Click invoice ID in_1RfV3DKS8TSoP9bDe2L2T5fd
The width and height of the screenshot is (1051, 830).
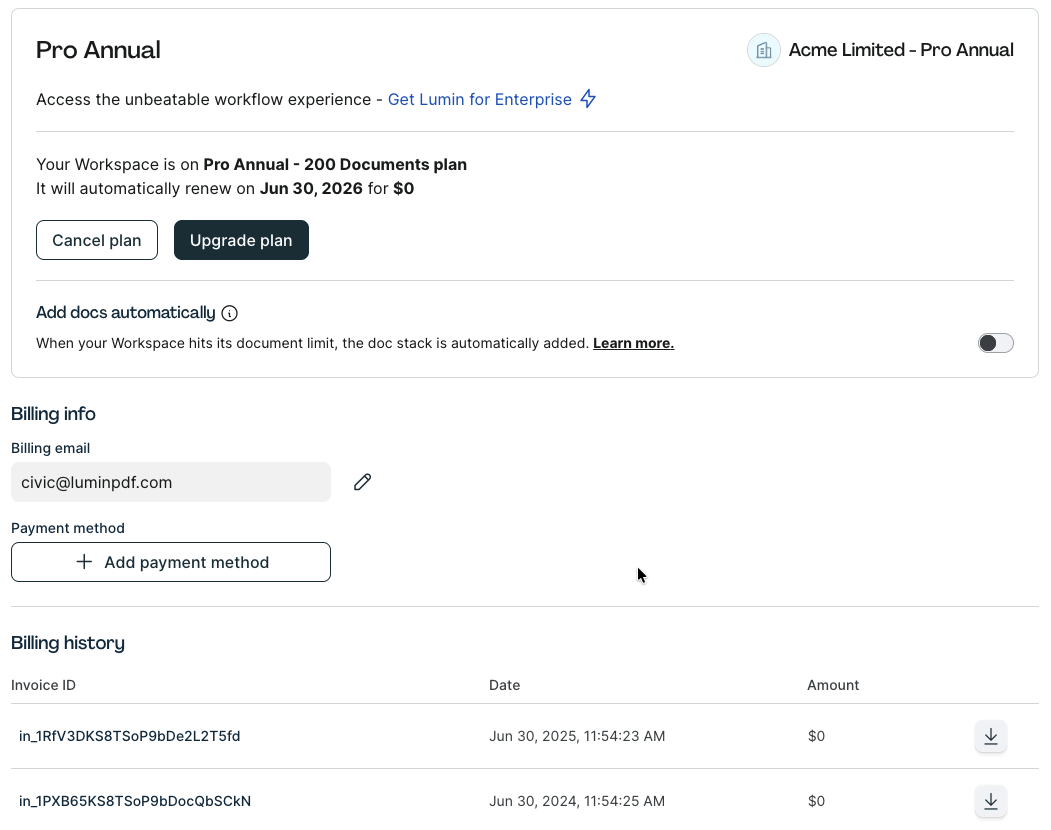129,736
